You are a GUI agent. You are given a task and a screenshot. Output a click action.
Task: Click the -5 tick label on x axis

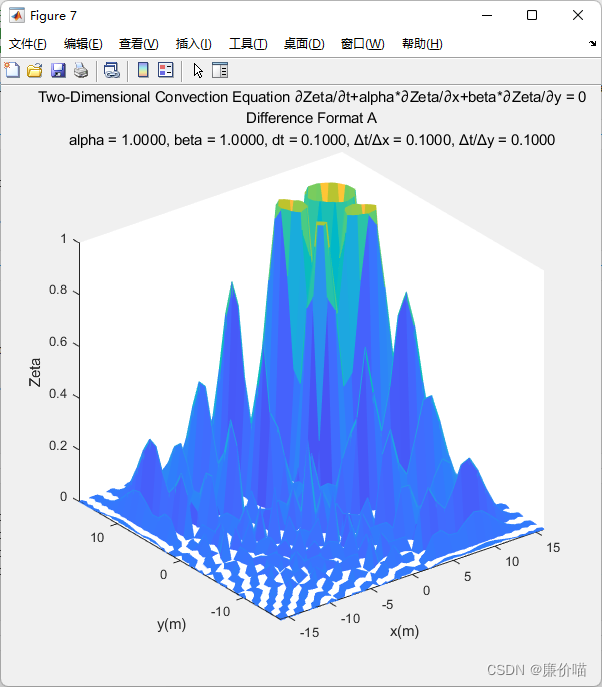(x=387, y=605)
